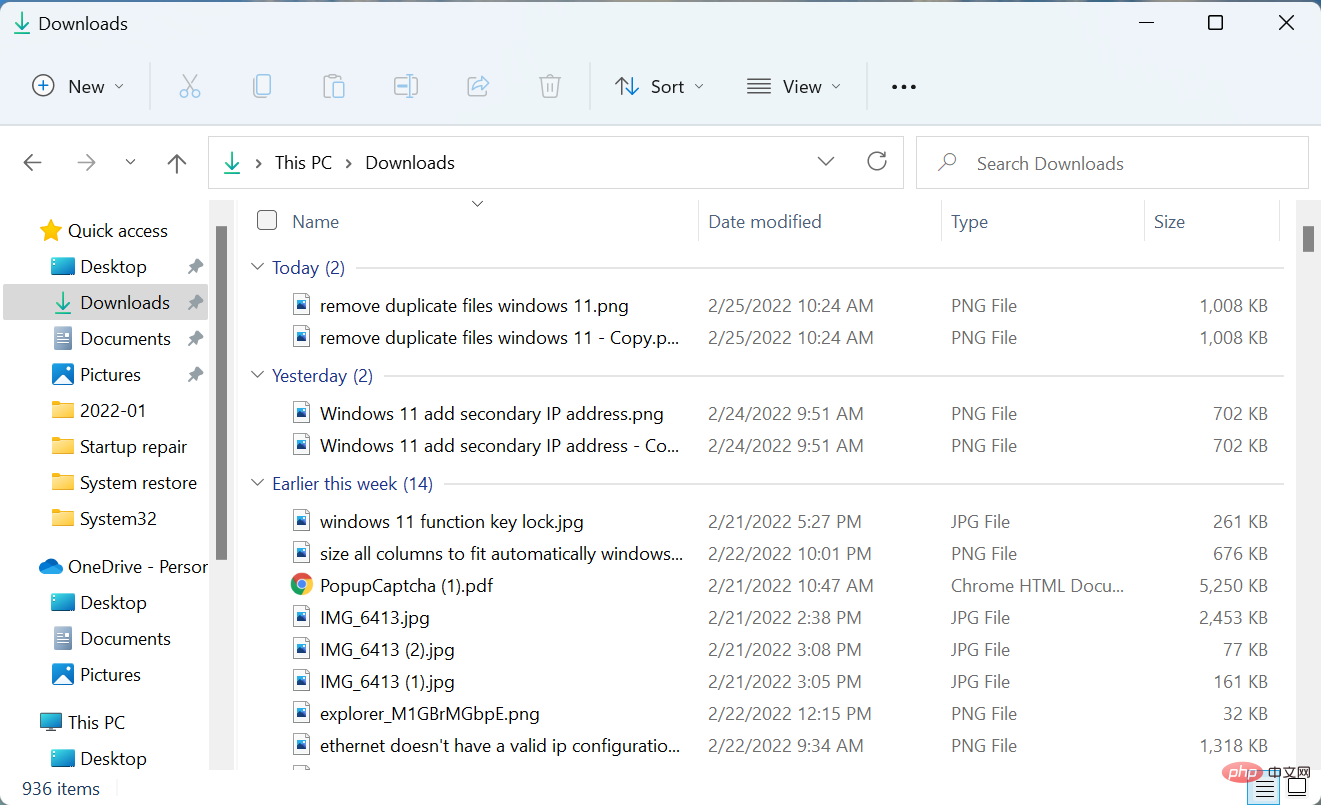Screen dimensions: 1321x805
Task: Select the IMG_6413 (2).jpg file
Action: click(387, 650)
